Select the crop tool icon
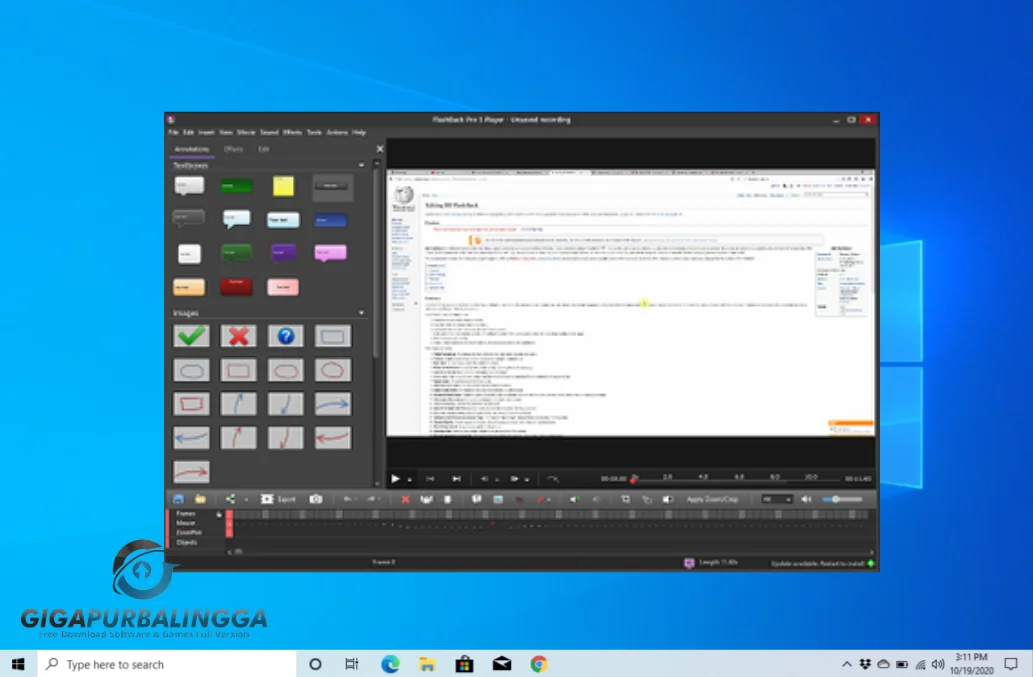Image resolution: width=1033 pixels, height=677 pixels. click(x=626, y=499)
